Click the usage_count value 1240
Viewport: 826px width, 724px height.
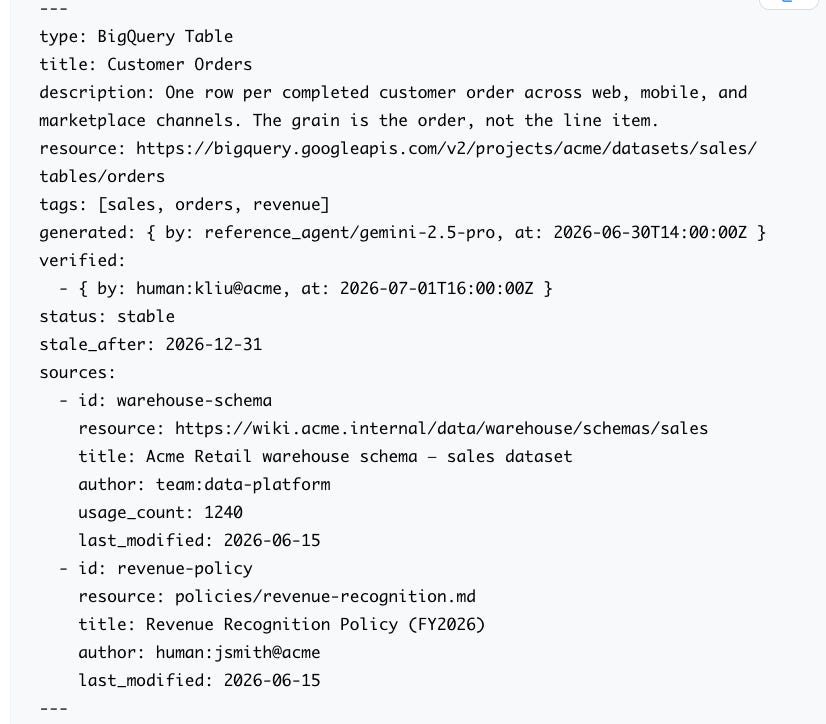pyautogui.click(x=223, y=513)
